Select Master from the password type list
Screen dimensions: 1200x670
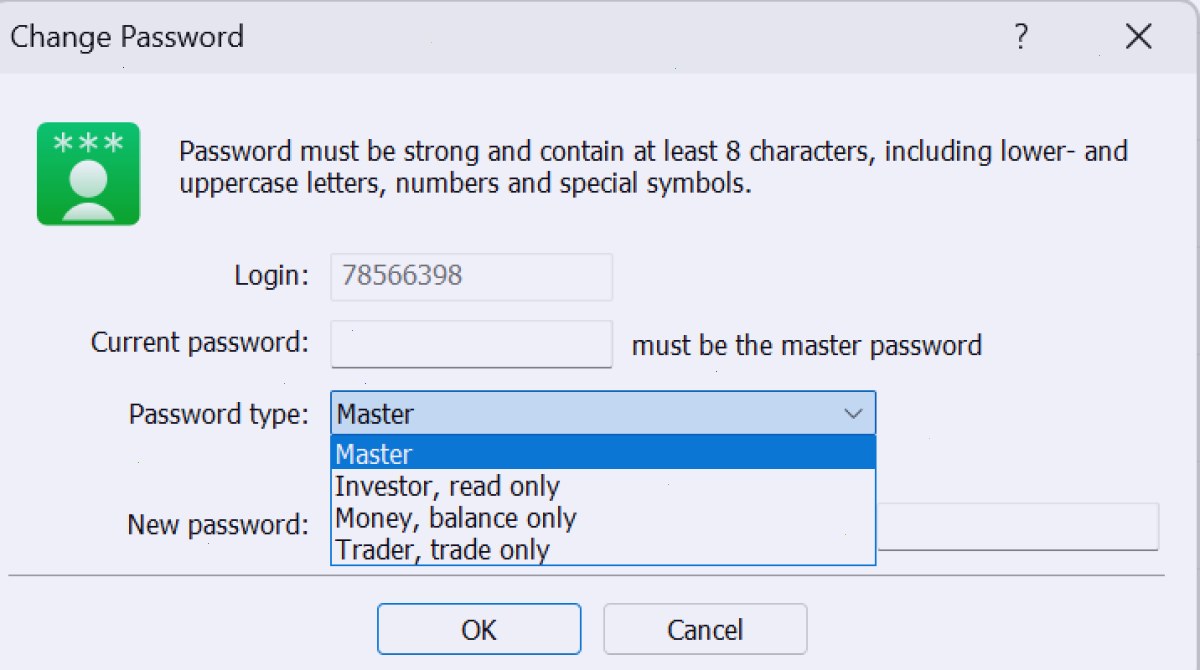(603, 454)
